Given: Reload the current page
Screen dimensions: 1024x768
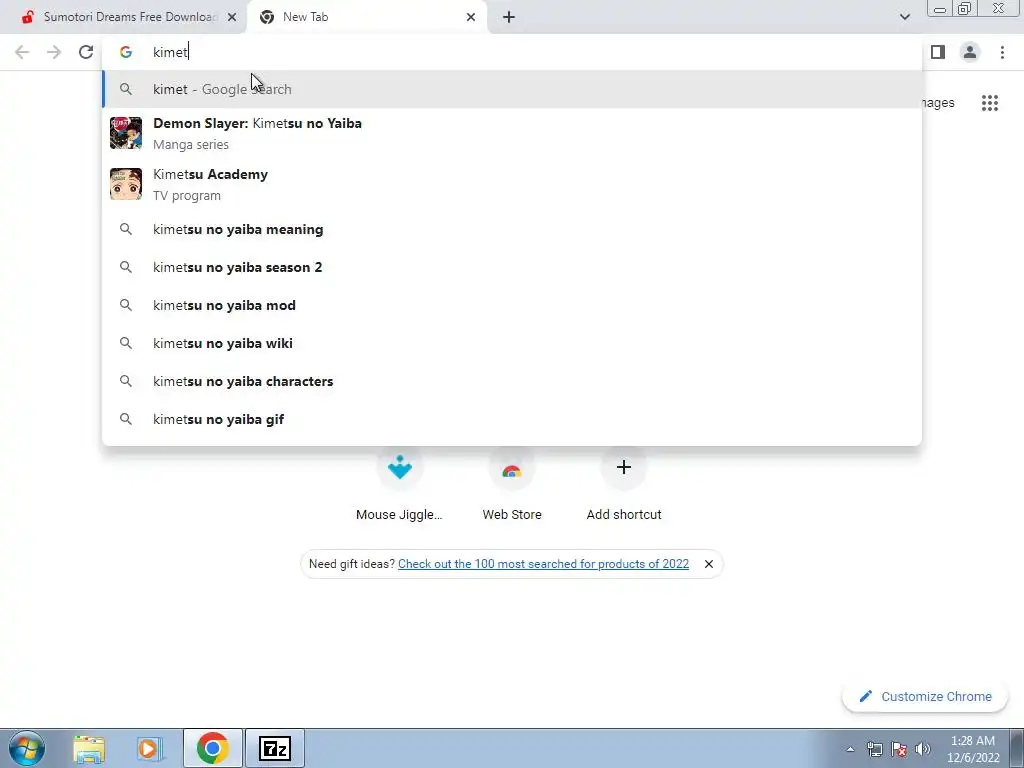Looking at the screenshot, I should point(86,52).
